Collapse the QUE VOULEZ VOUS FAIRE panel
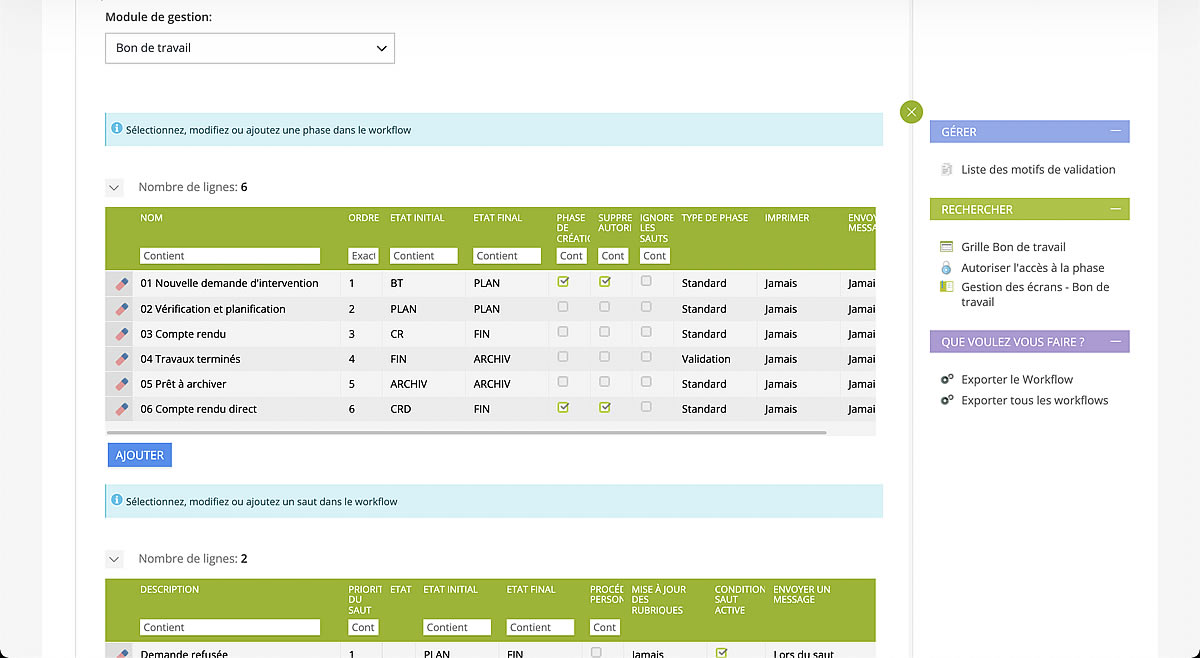The image size is (1200, 658). click(1115, 342)
